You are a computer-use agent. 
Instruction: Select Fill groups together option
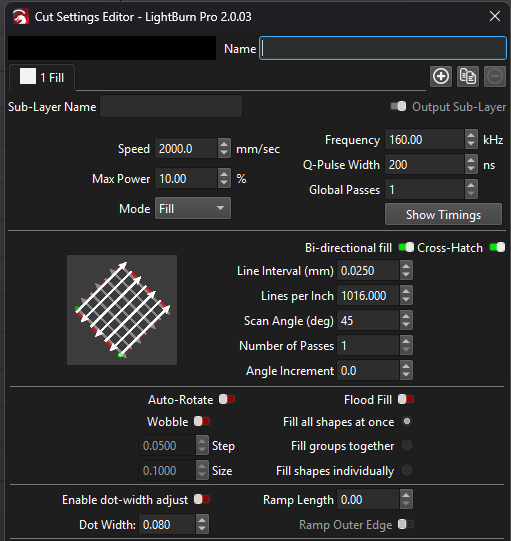coord(407,445)
